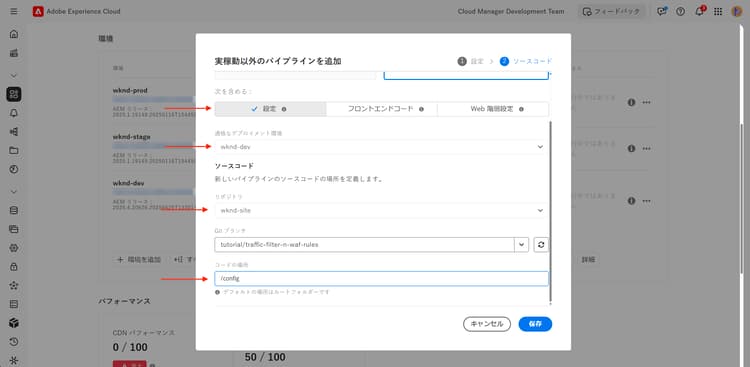Focus the tutorial/traffic-filter-n-waf-rules branch field
Screen dimensions: 750x367
tap(364, 245)
